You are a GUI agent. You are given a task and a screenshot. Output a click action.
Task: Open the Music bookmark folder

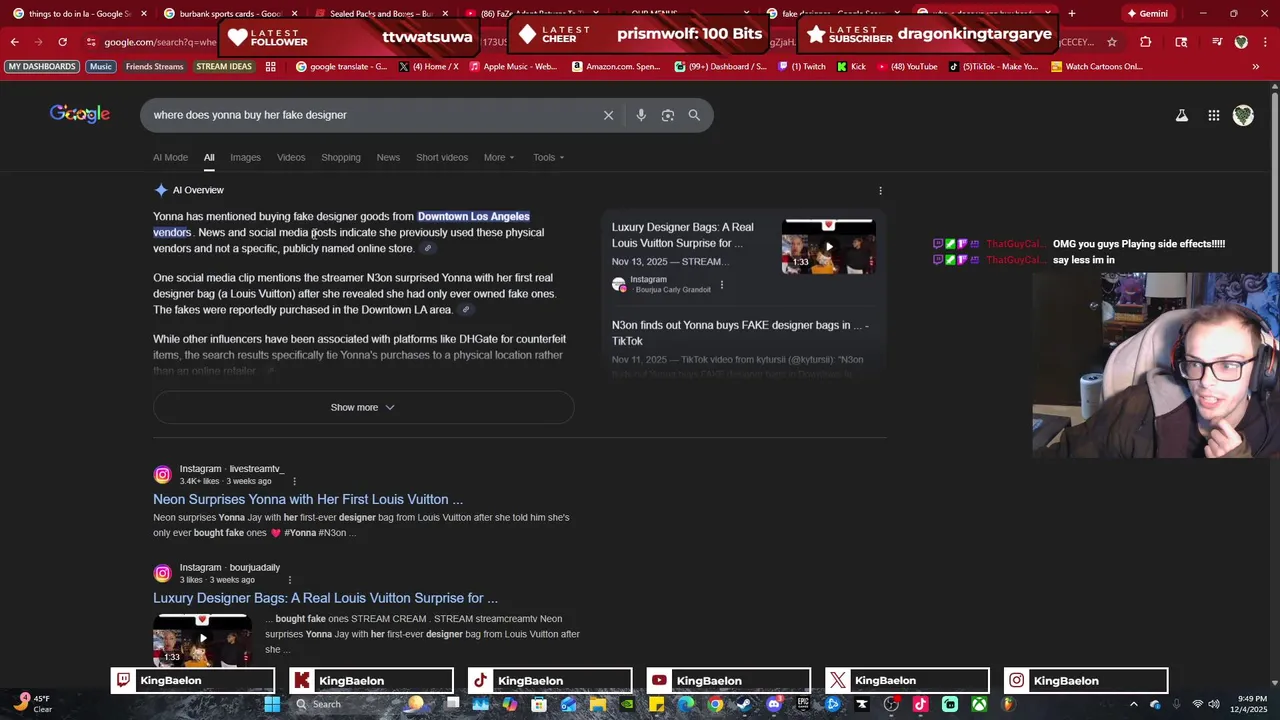[x=101, y=67]
